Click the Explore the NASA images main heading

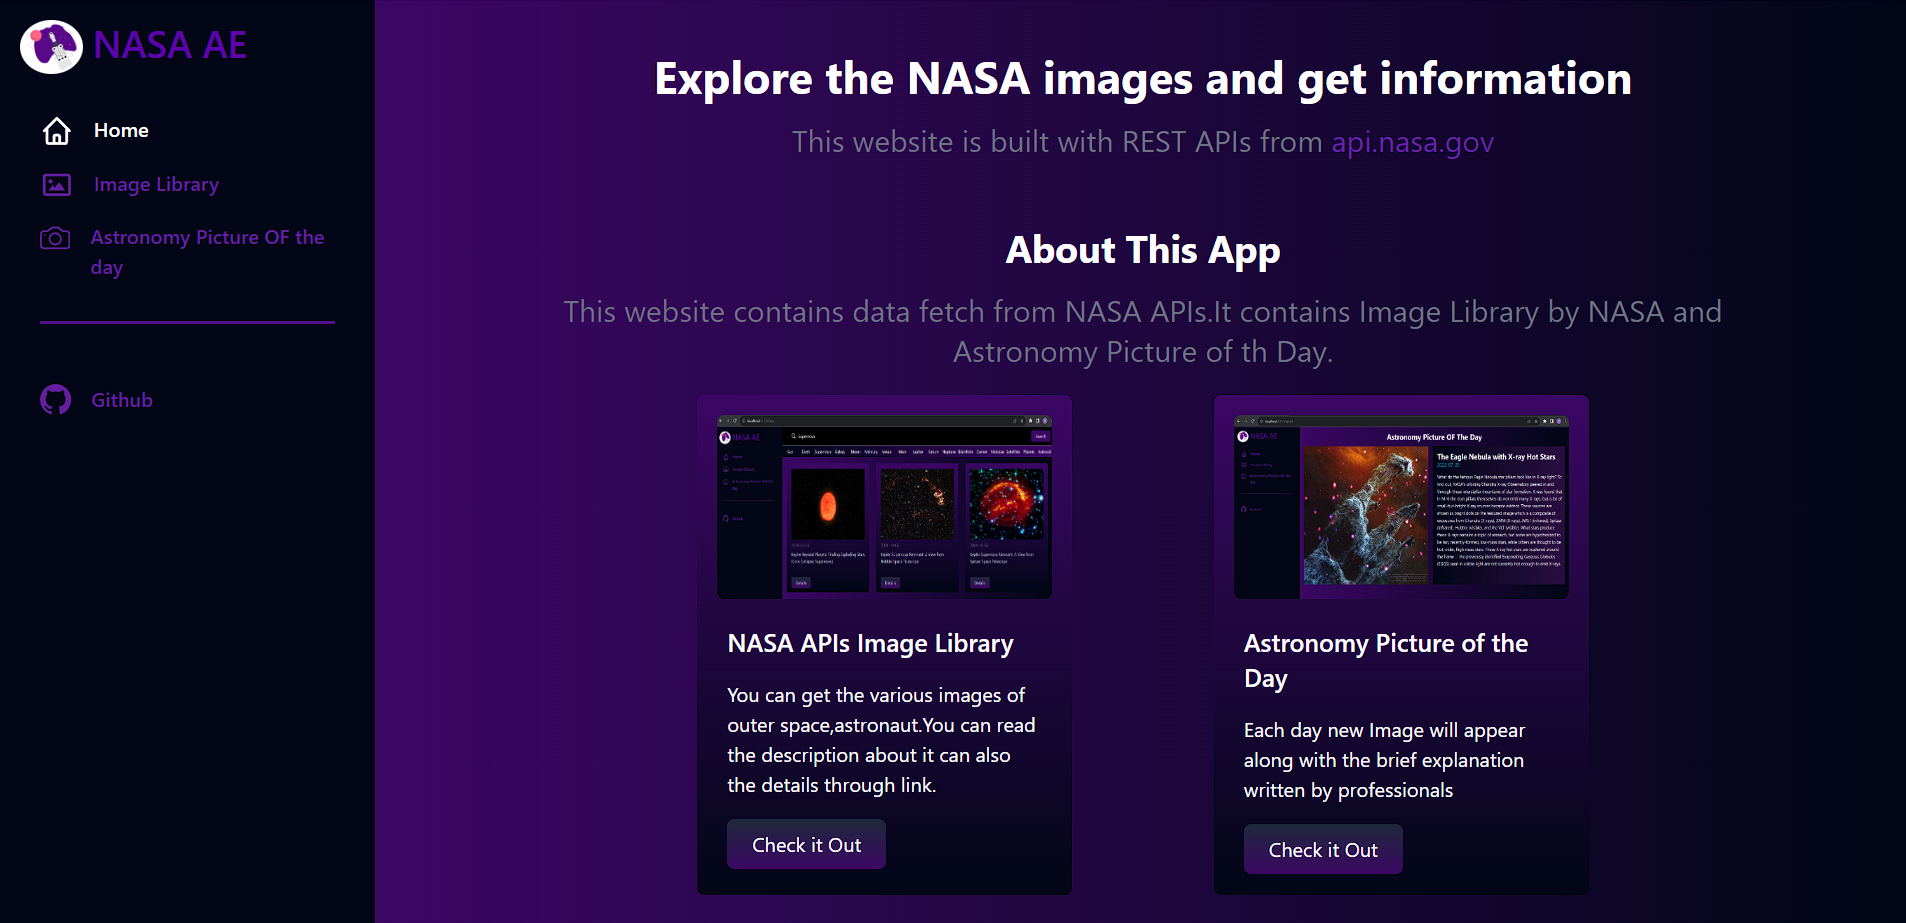[x=1142, y=79]
